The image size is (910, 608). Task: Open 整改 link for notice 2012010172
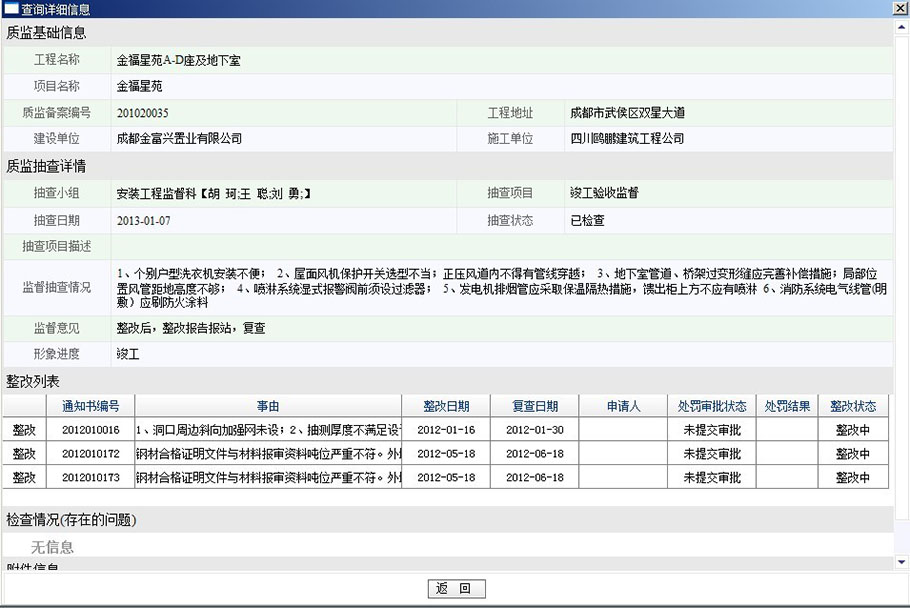24,453
